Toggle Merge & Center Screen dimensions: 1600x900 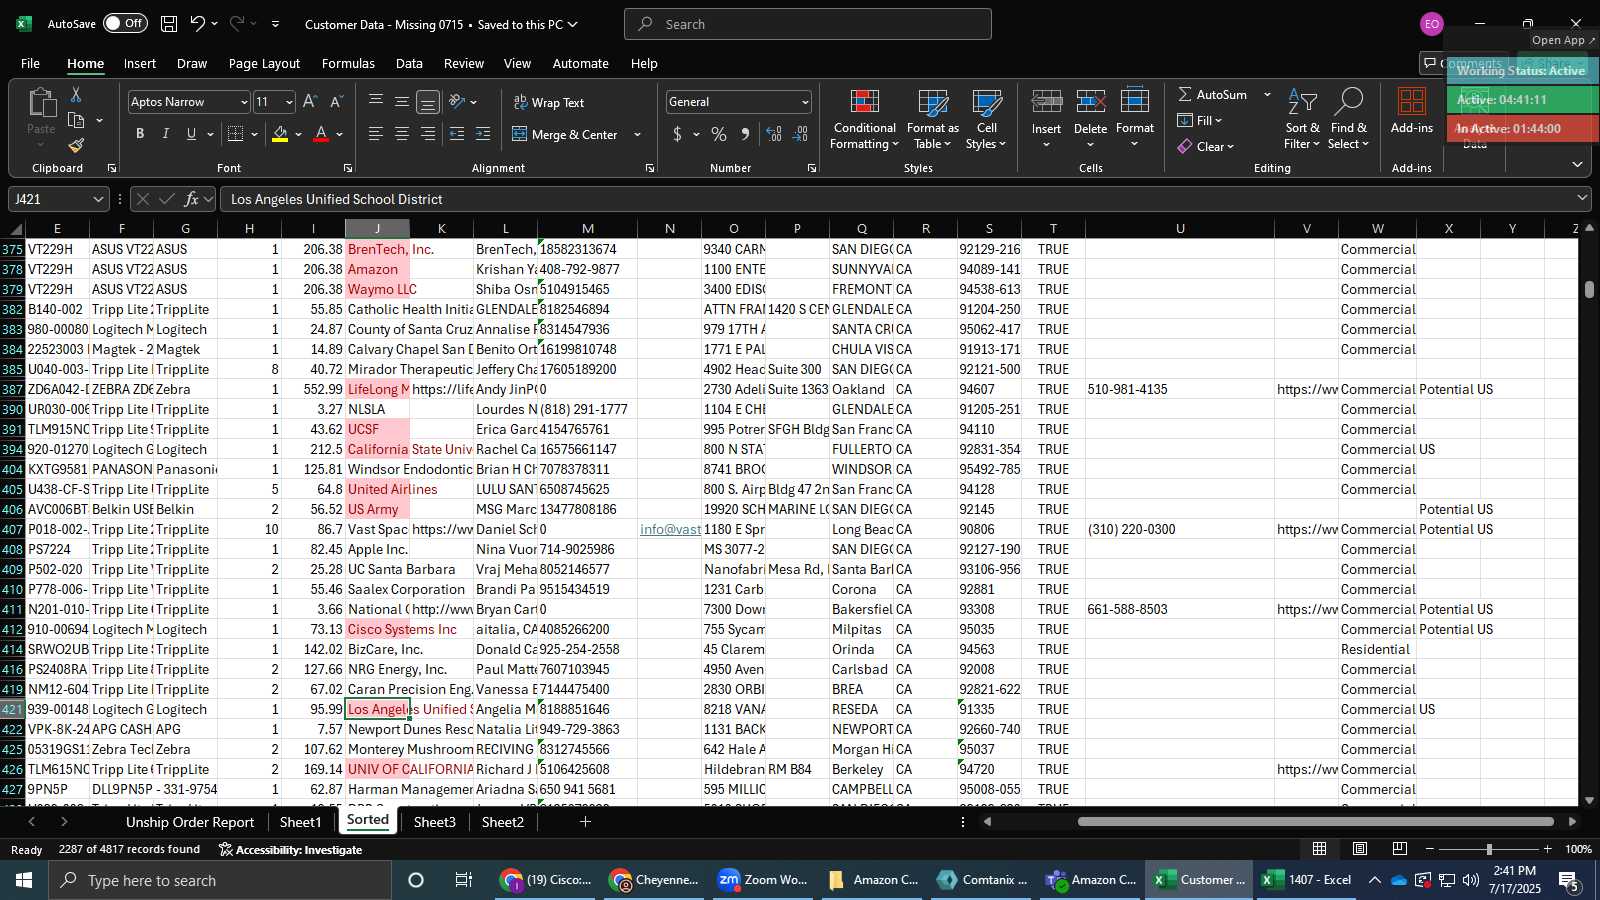coord(565,134)
